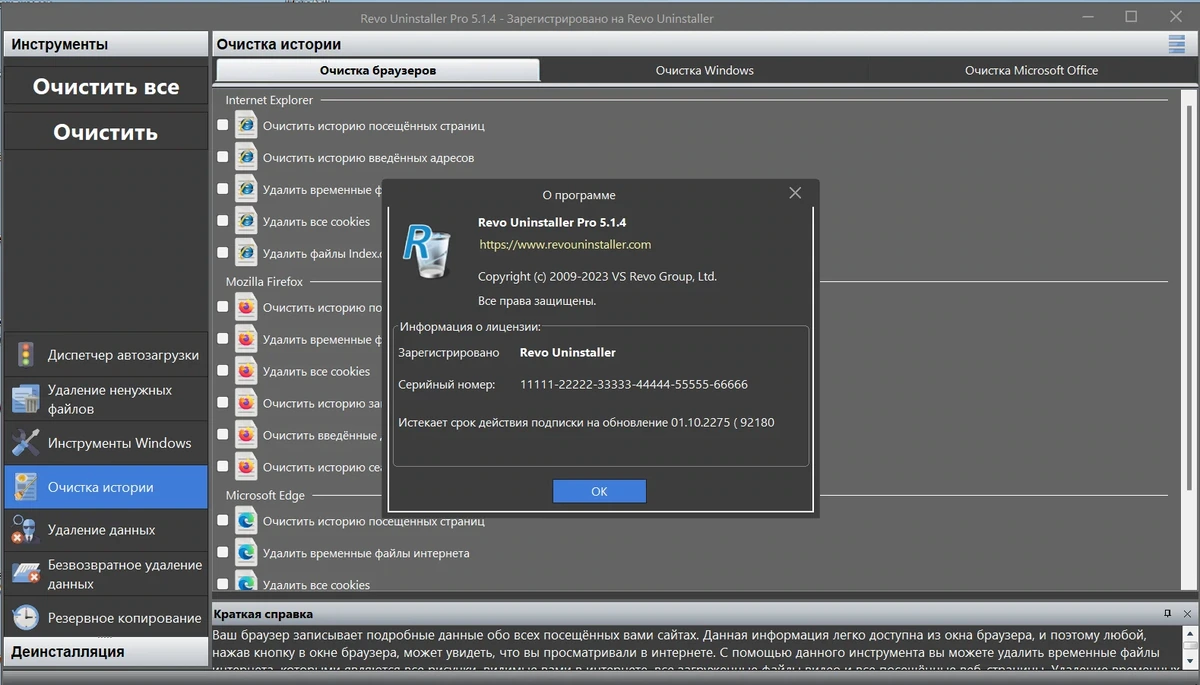The height and width of the screenshot is (685, 1200).
Task: Check IE Очистить историю введённых адресов
Action: coord(223,158)
